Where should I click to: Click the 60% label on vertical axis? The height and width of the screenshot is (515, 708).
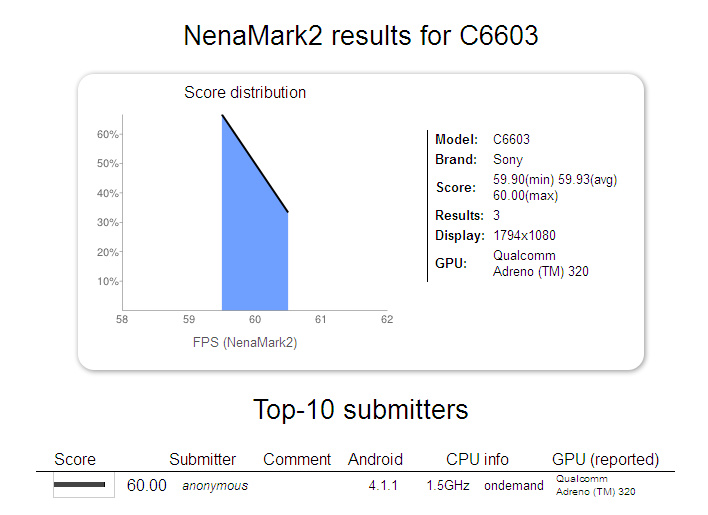(107, 134)
